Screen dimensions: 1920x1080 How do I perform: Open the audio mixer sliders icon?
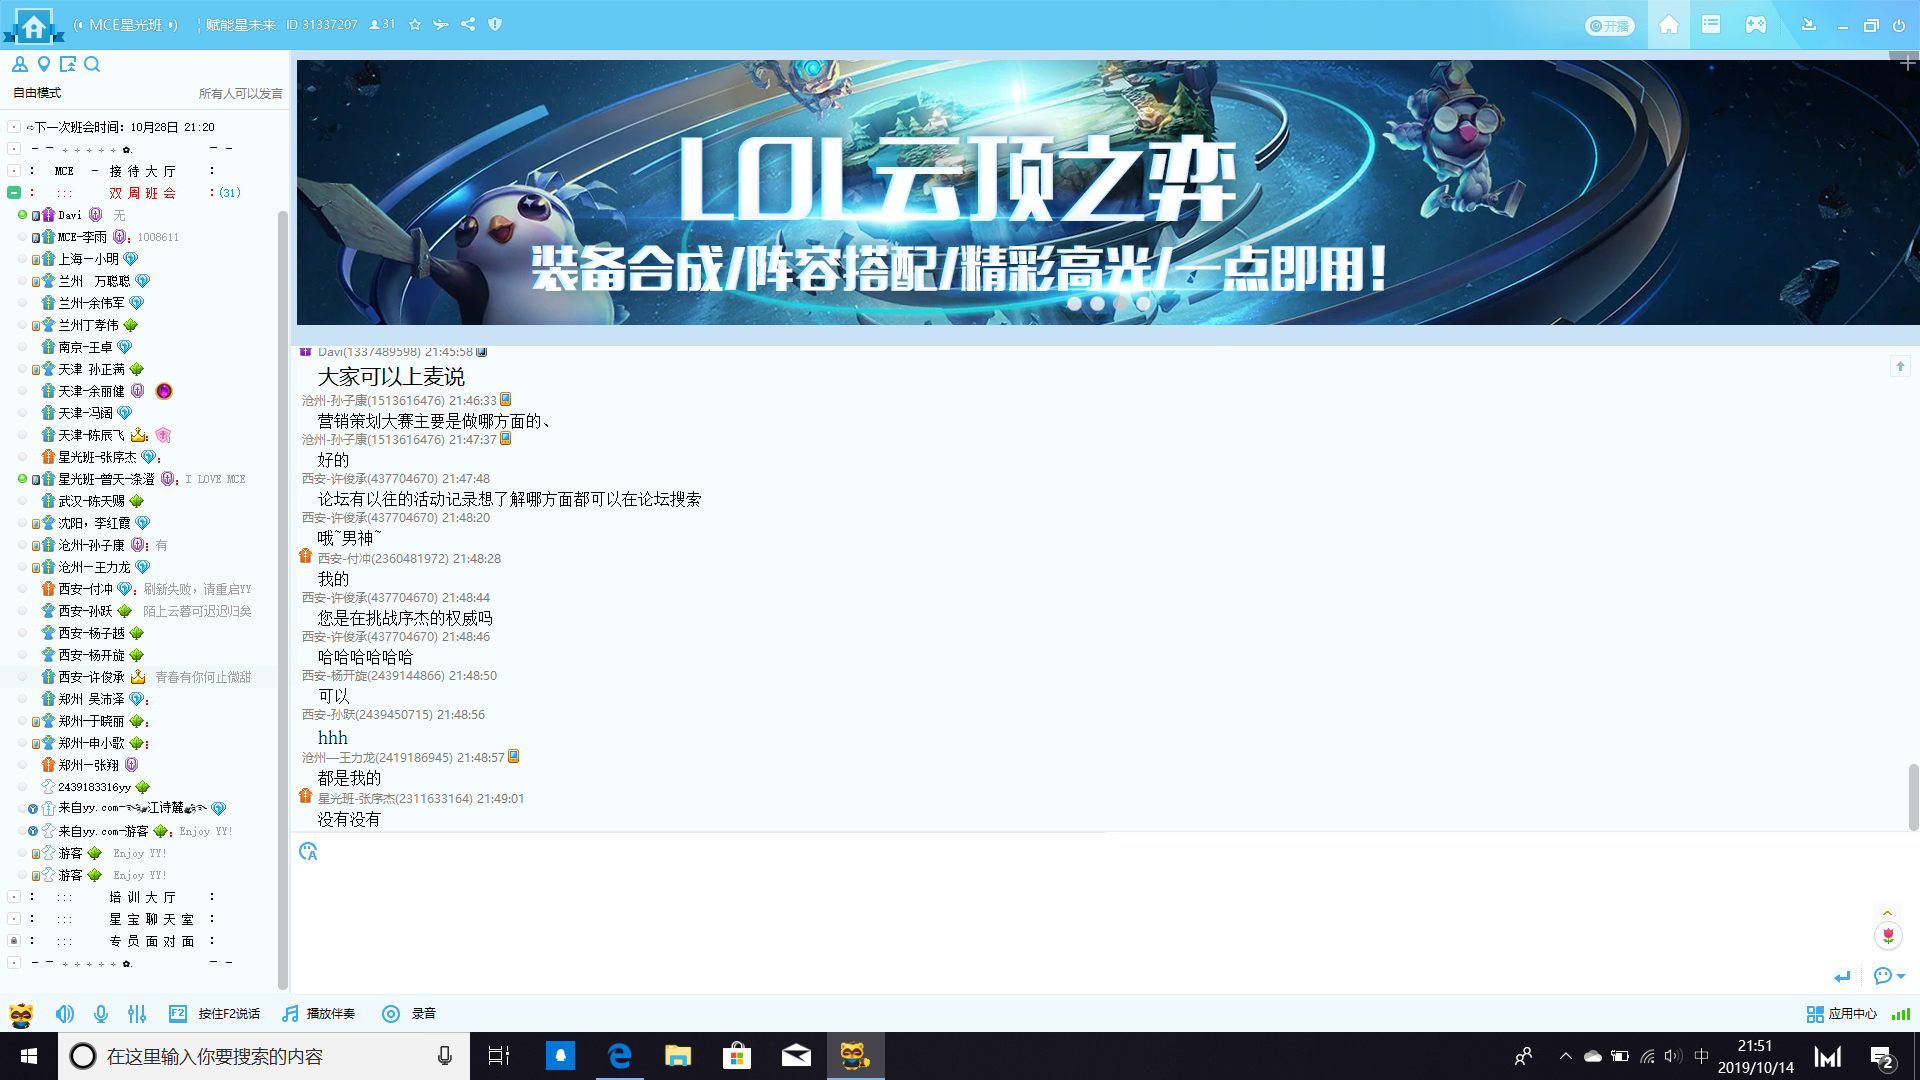coord(137,1014)
